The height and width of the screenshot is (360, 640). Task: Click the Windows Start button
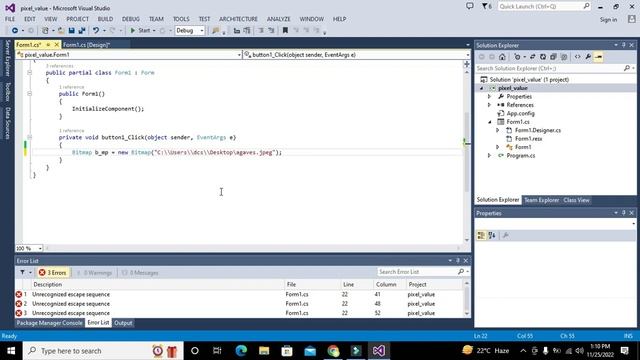pyautogui.click(x=11, y=351)
